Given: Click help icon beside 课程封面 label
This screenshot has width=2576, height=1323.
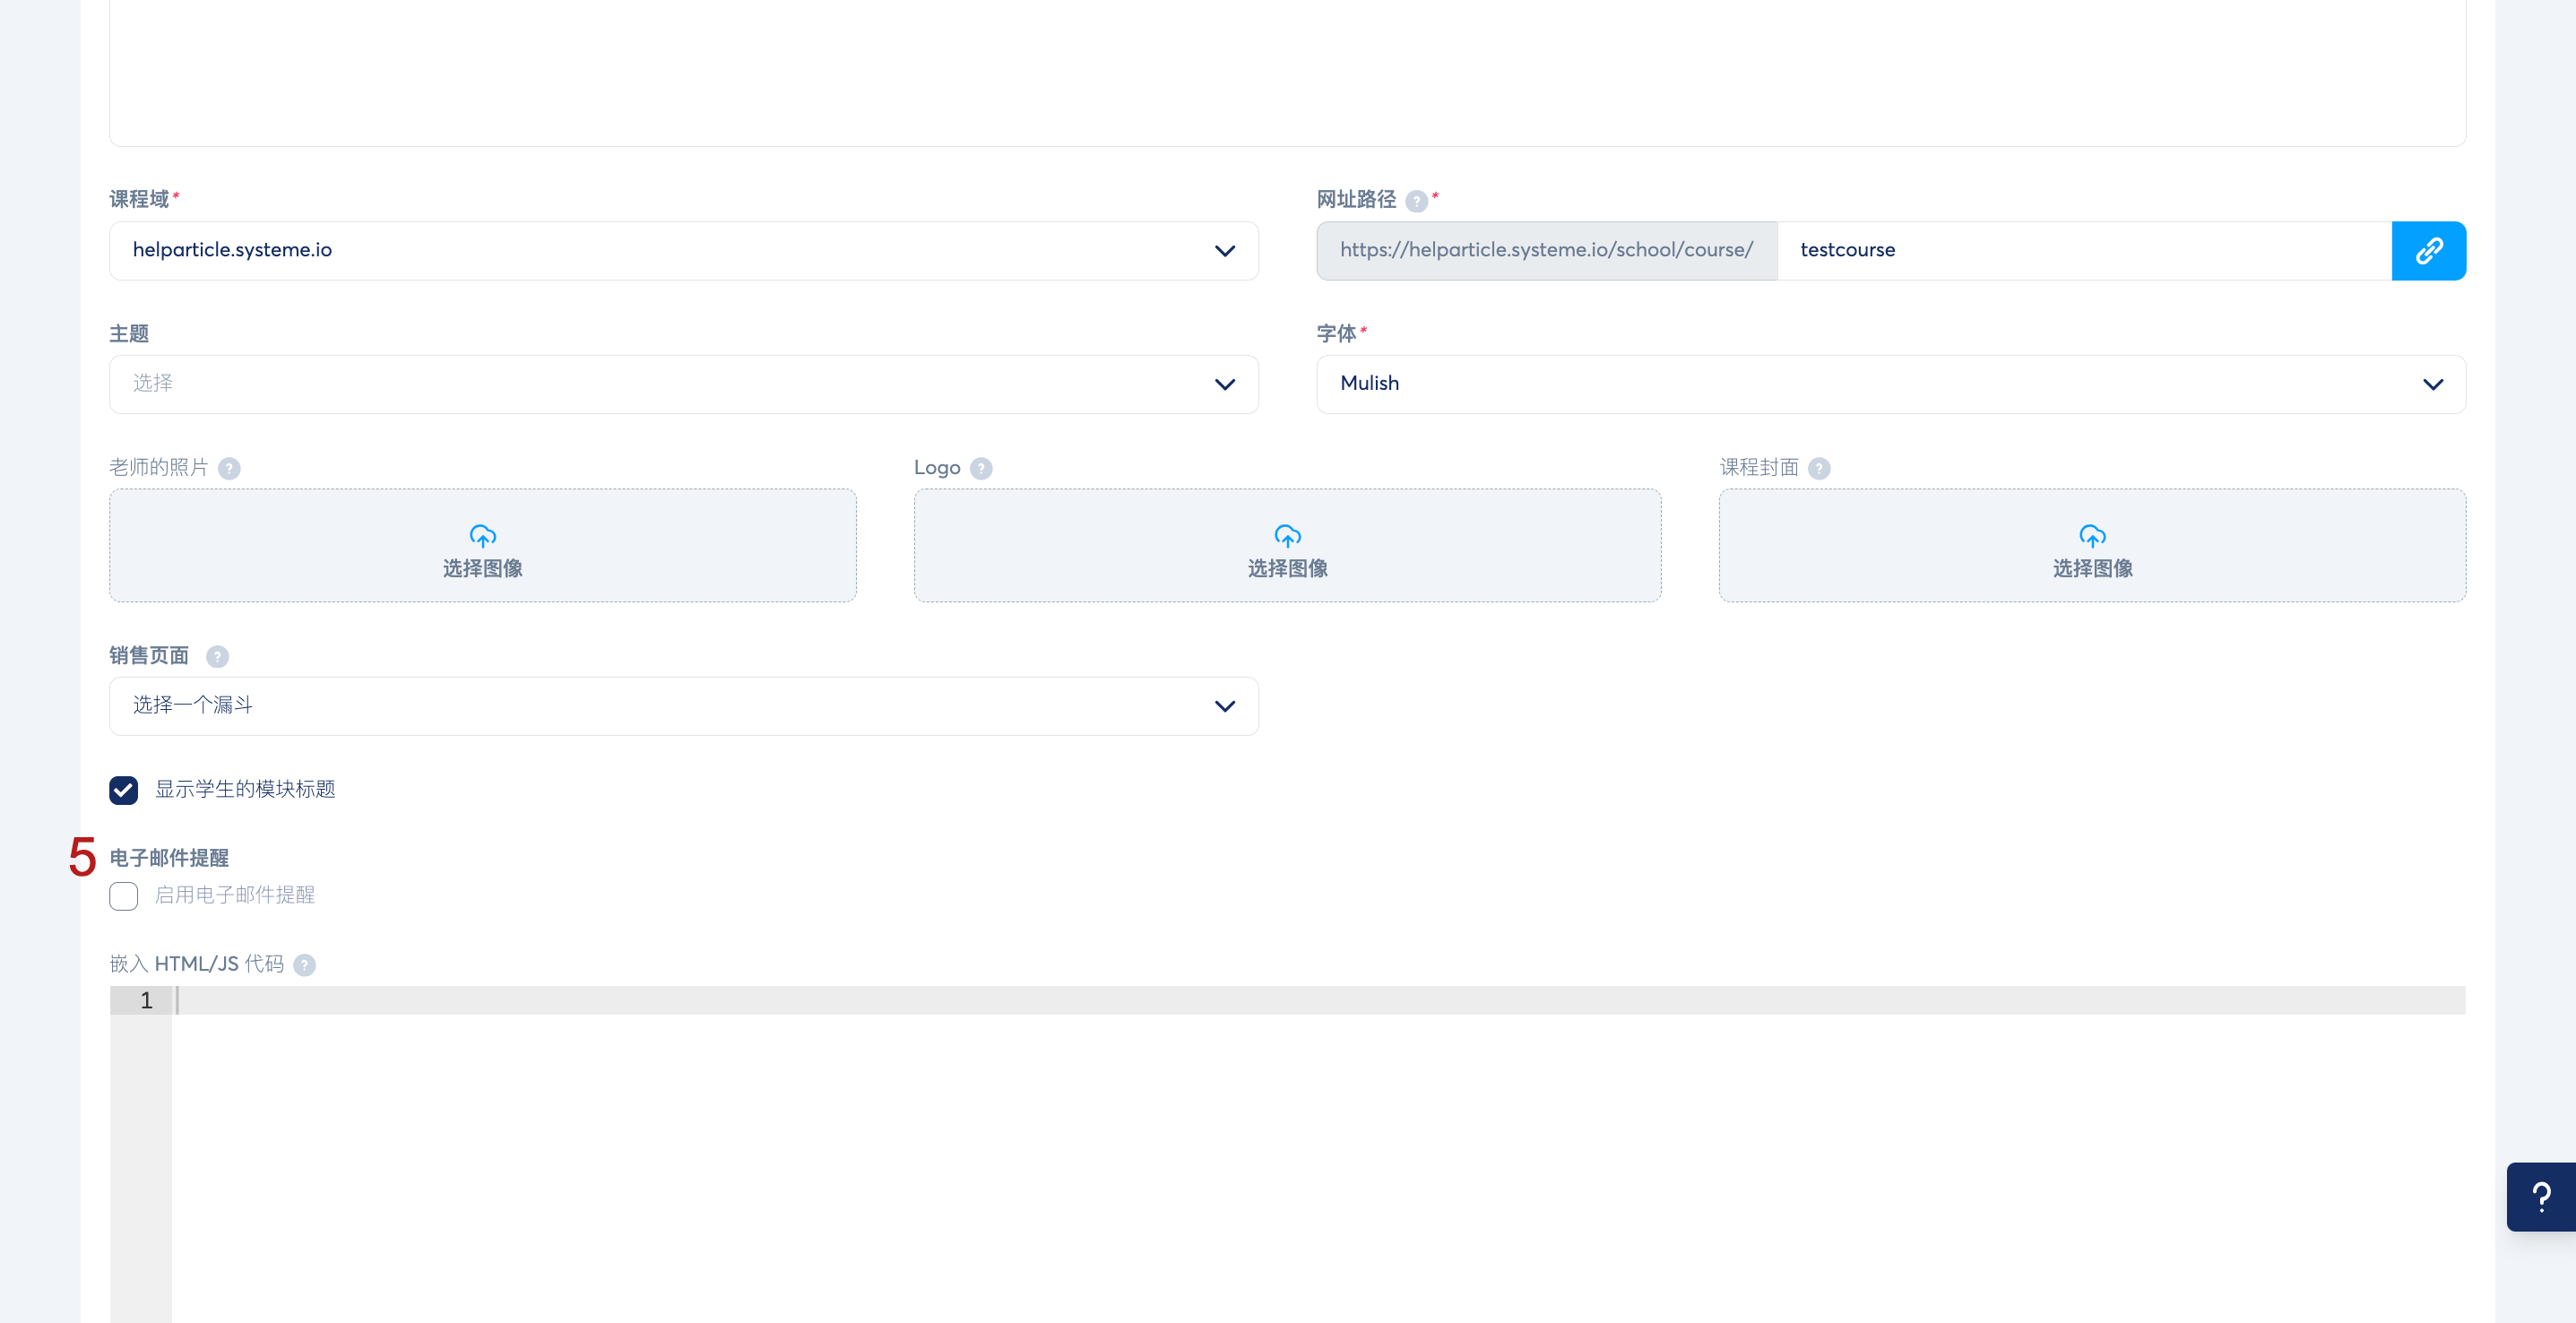Looking at the screenshot, I should [x=1819, y=468].
